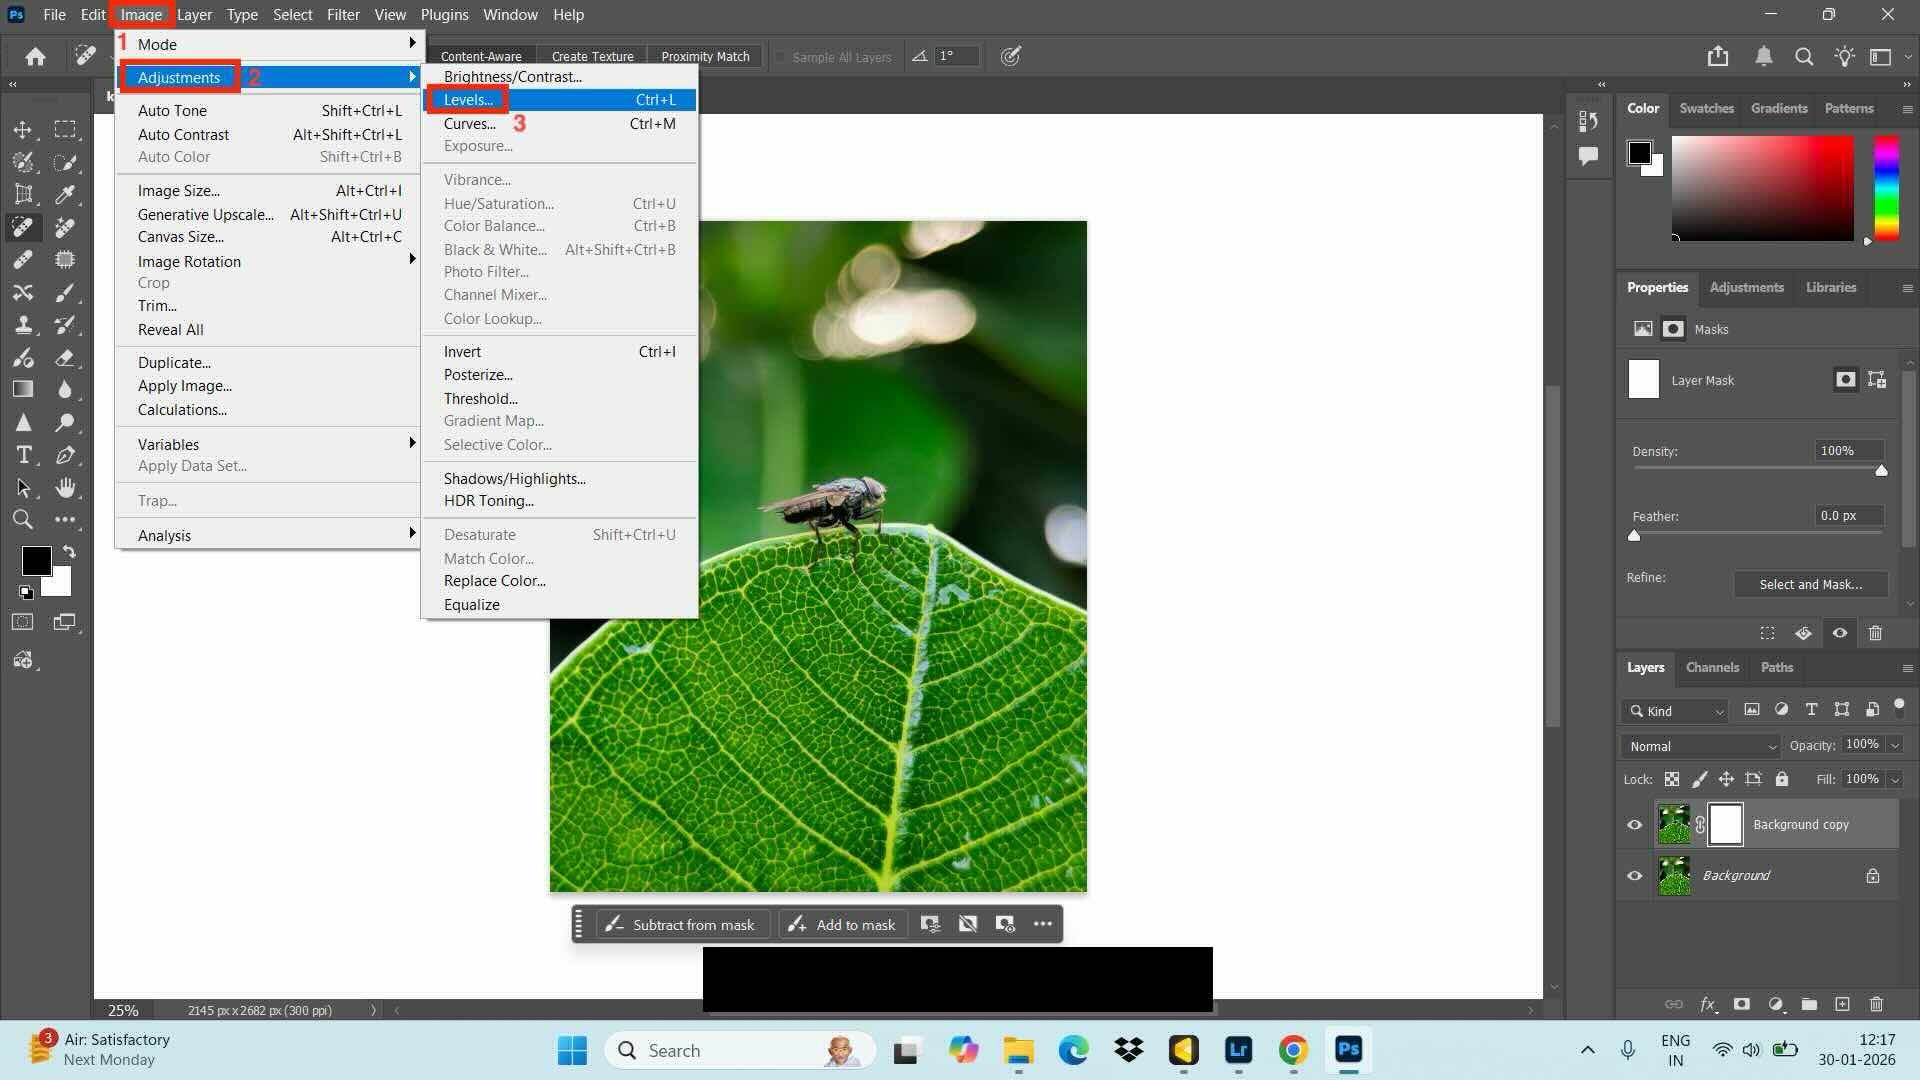The width and height of the screenshot is (1920, 1080).
Task: Select the Eyedropper tool
Action: pos(66,195)
